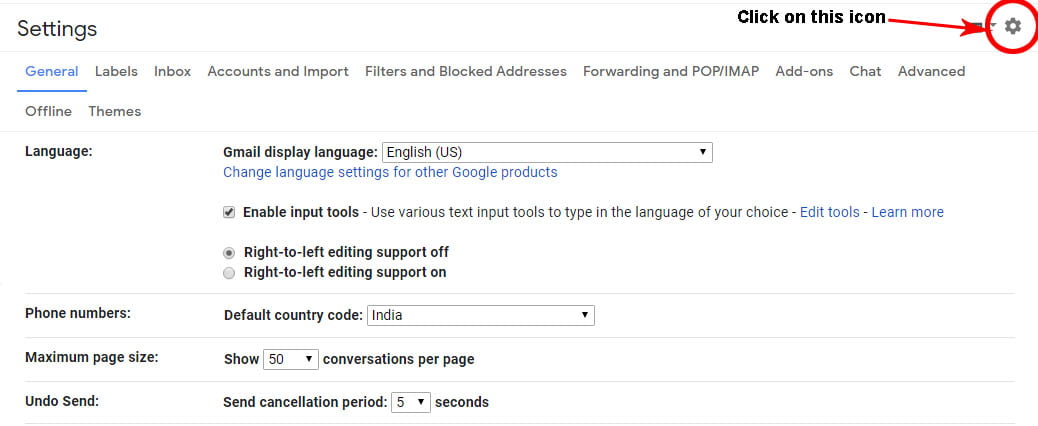Open the Chat settings tab
1038x426 pixels.
click(865, 71)
